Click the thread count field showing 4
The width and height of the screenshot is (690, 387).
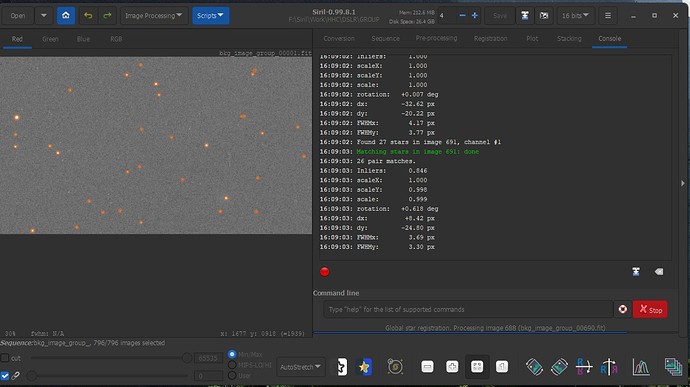[446, 15]
